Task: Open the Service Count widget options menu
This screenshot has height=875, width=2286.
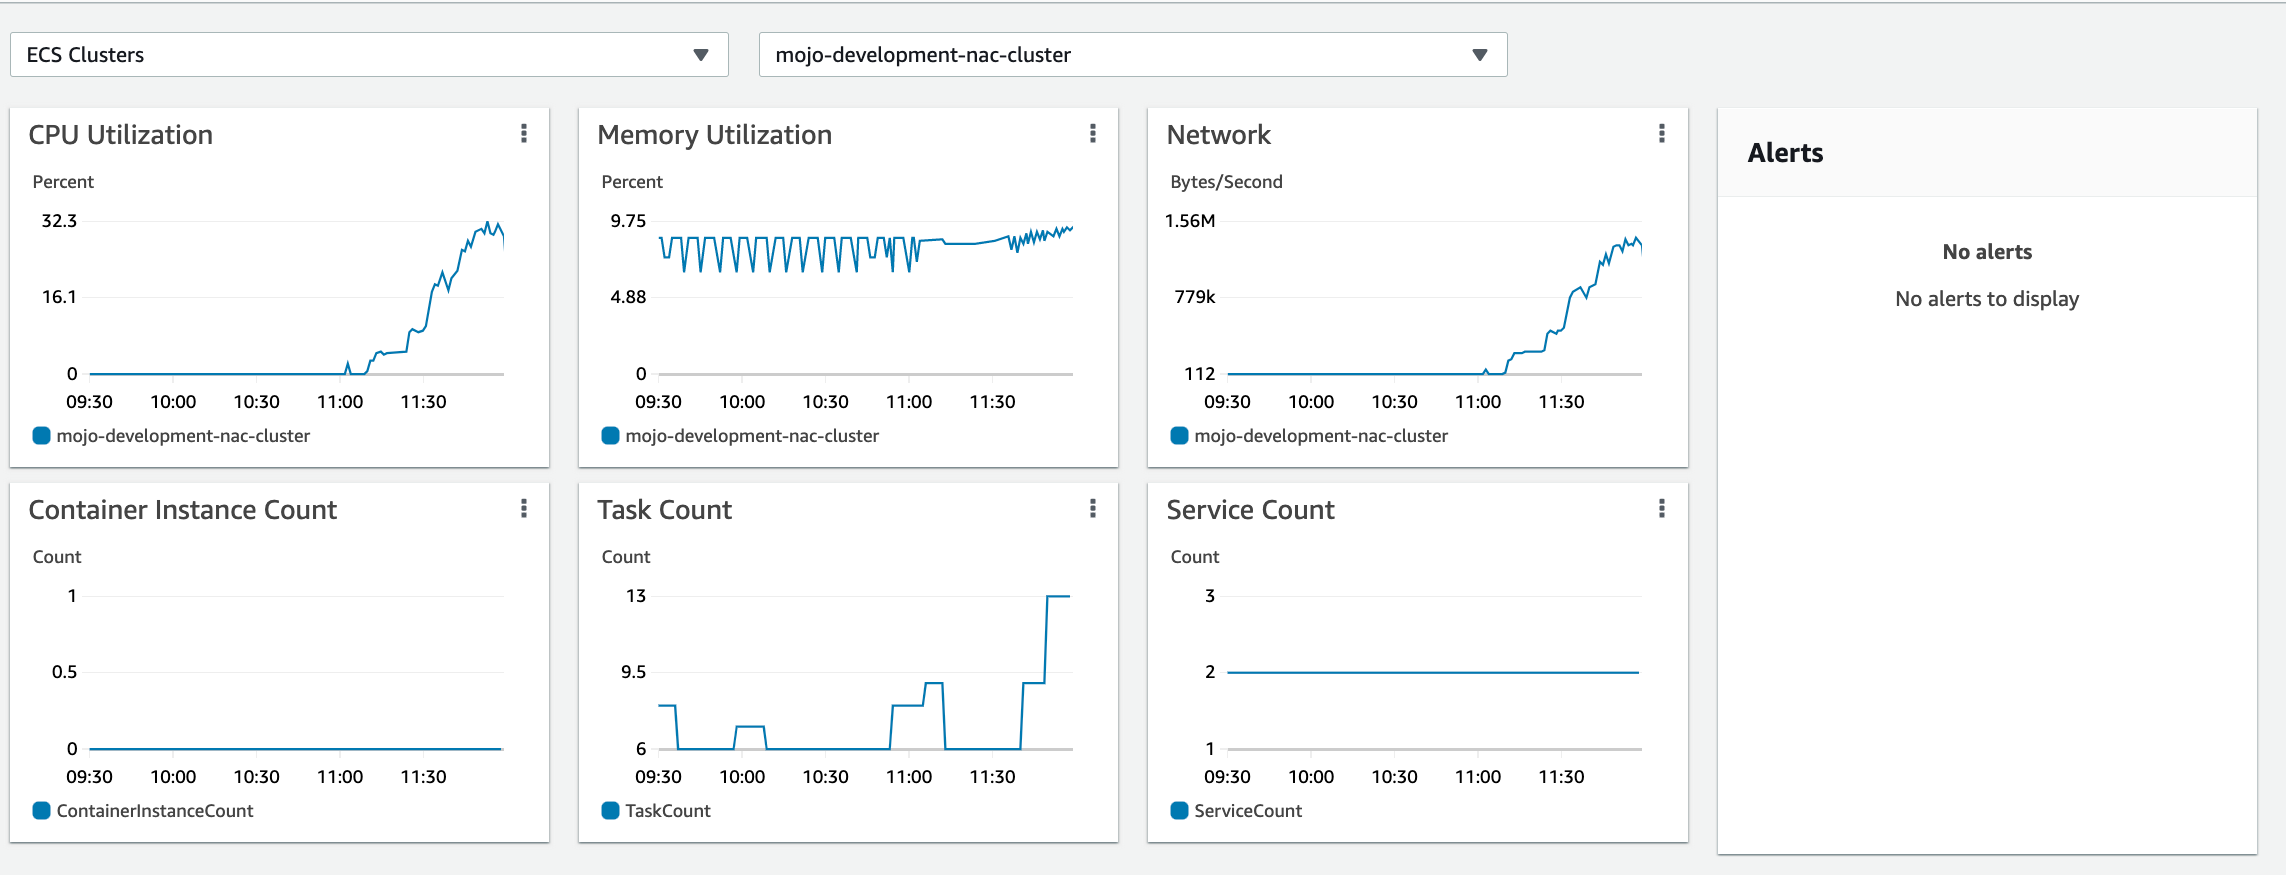Action: pyautogui.click(x=1662, y=509)
